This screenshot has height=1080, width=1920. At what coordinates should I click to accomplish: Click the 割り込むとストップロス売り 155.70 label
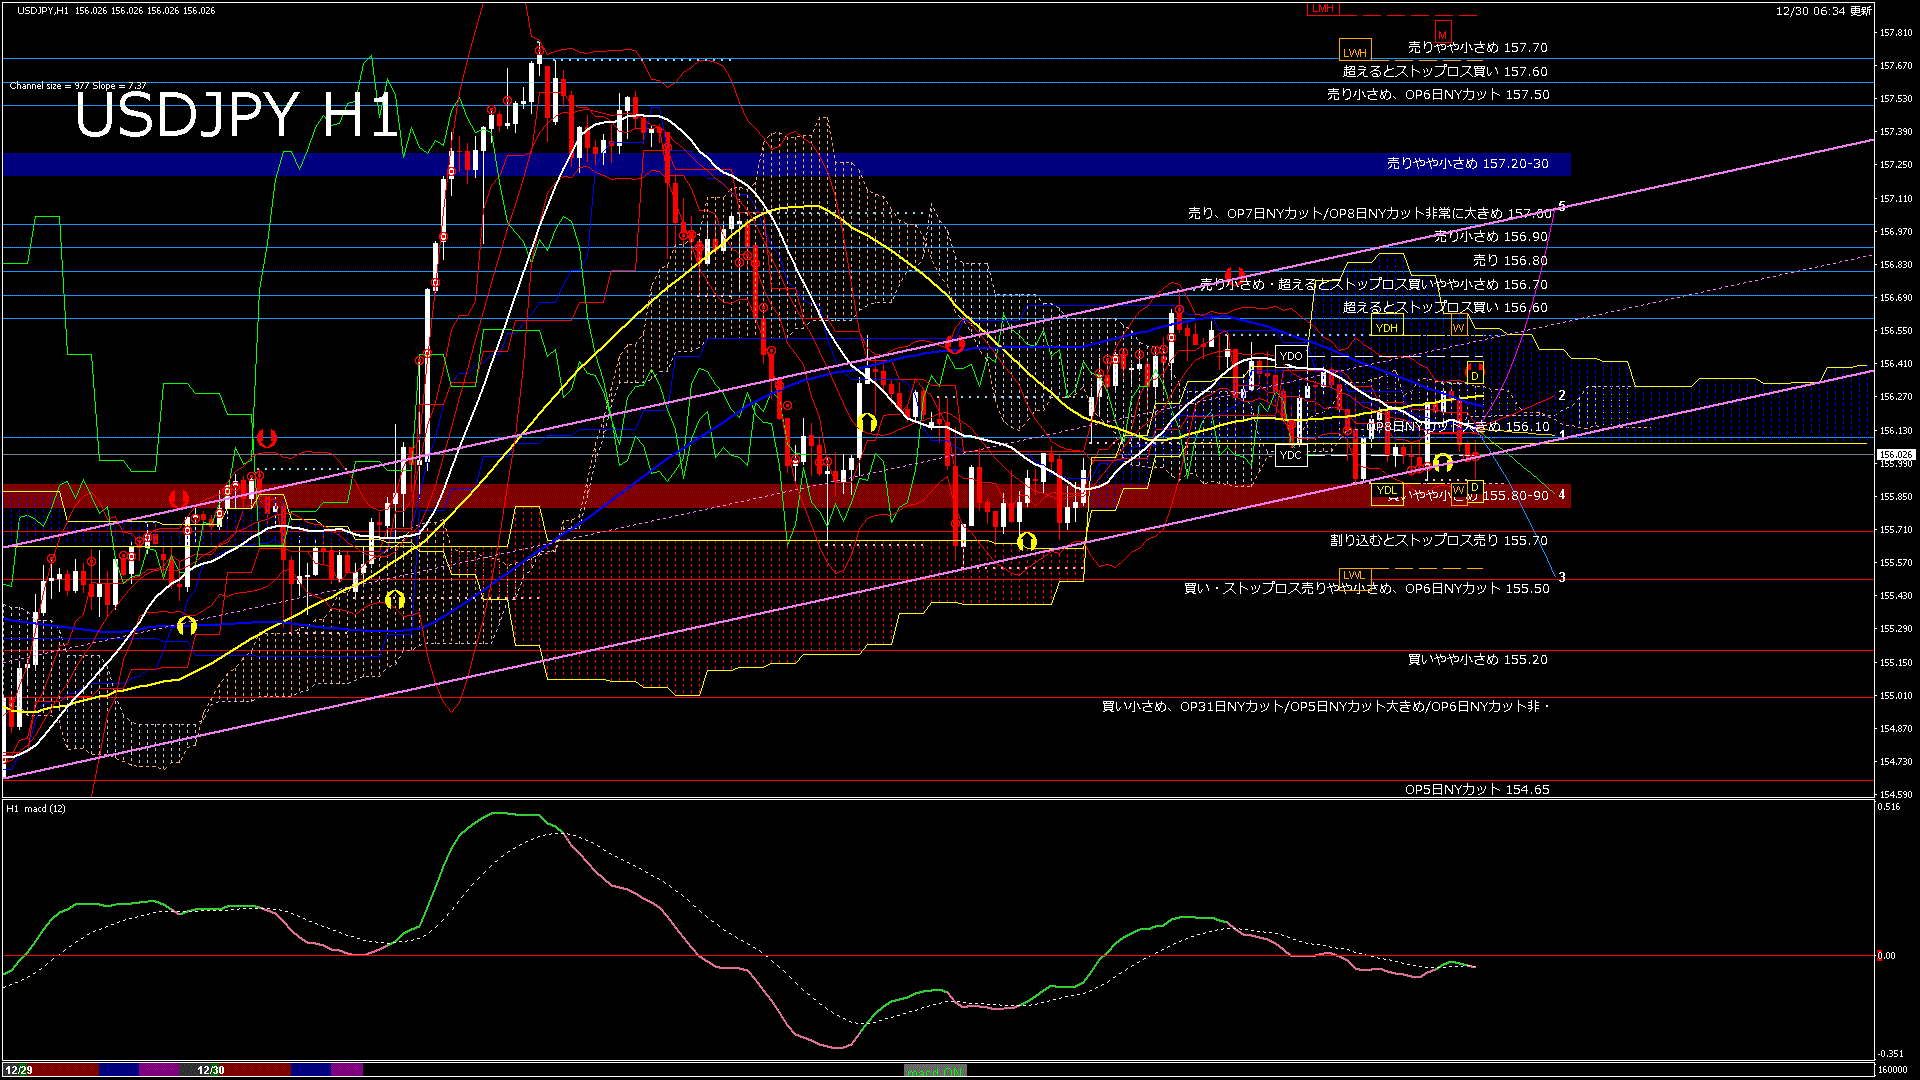click(1438, 540)
